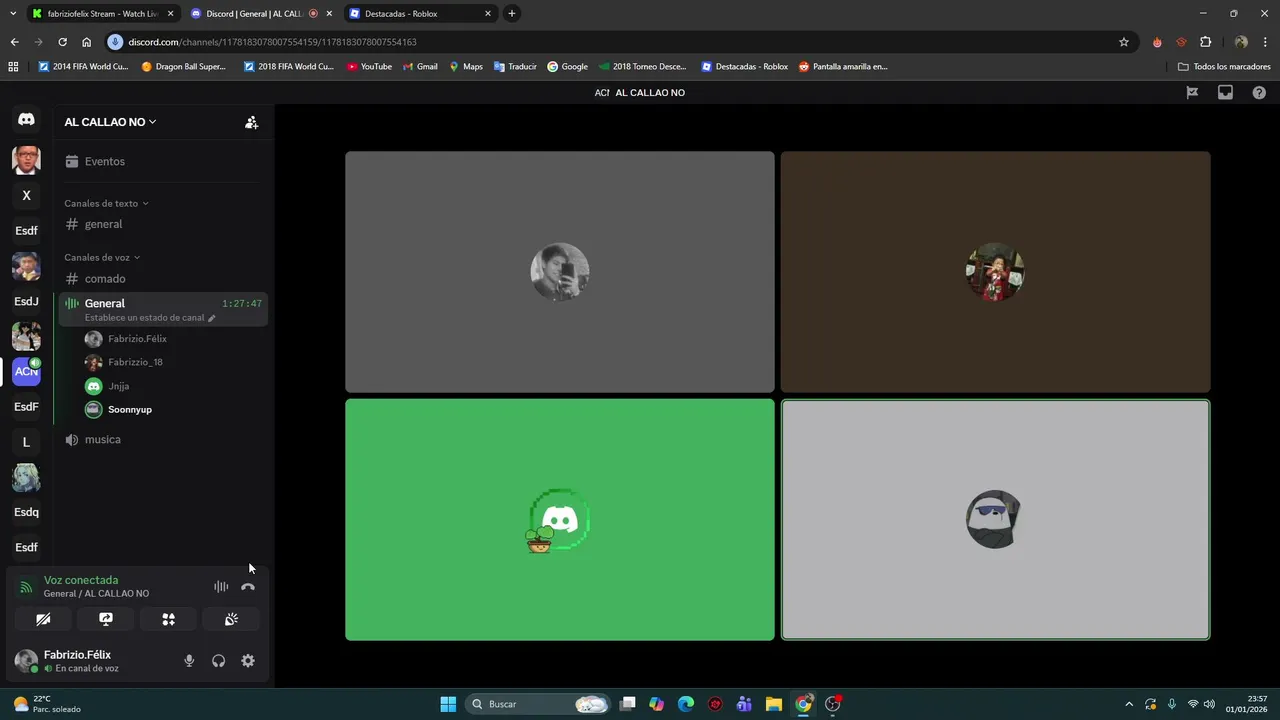1280x720 pixels.
Task: Open the AL CALLAO NO server dropdown
Action: [110, 122]
